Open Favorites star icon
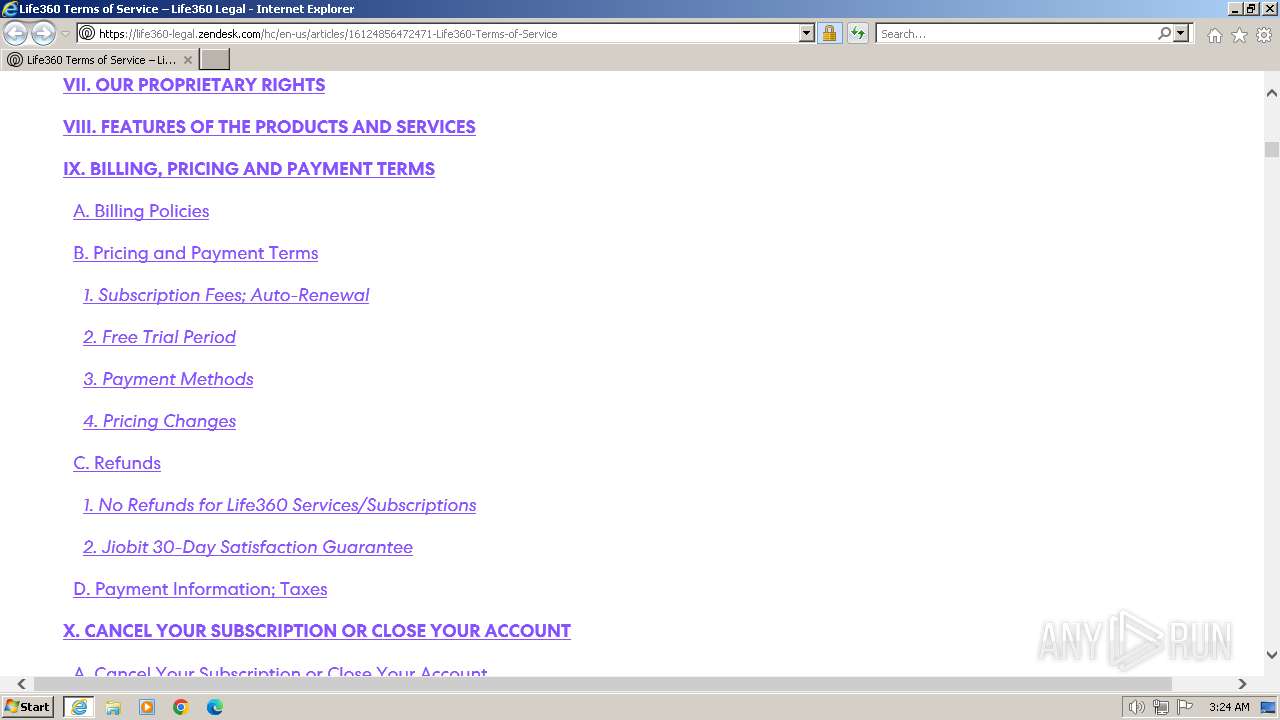The image size is (1280, 720). [1239, 35]
